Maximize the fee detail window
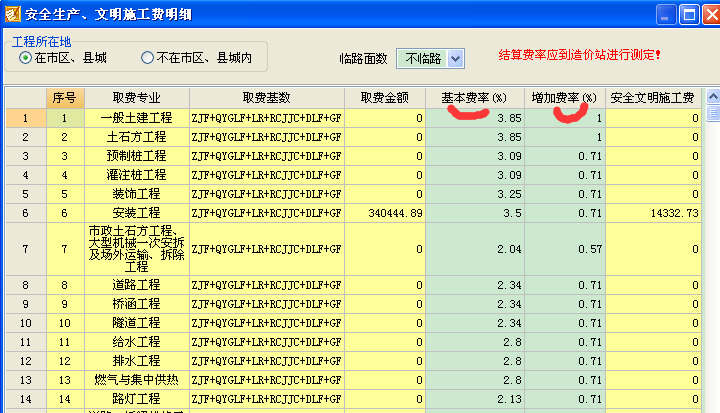 pos(686,14)
